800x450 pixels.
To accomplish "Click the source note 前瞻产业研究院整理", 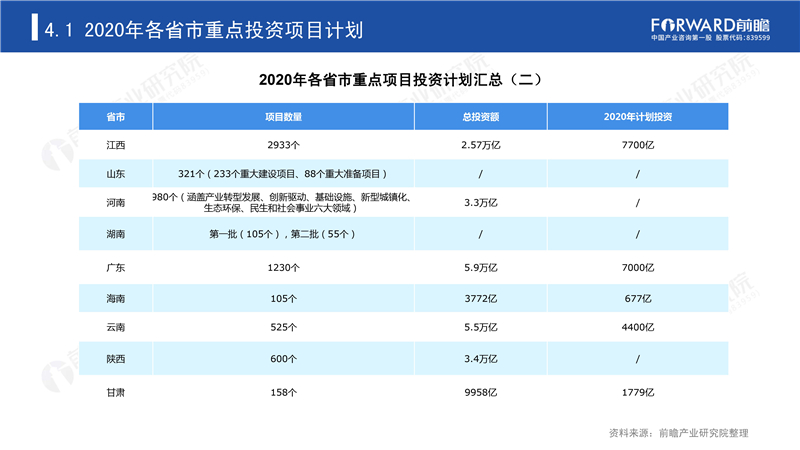I will point(704,433).
